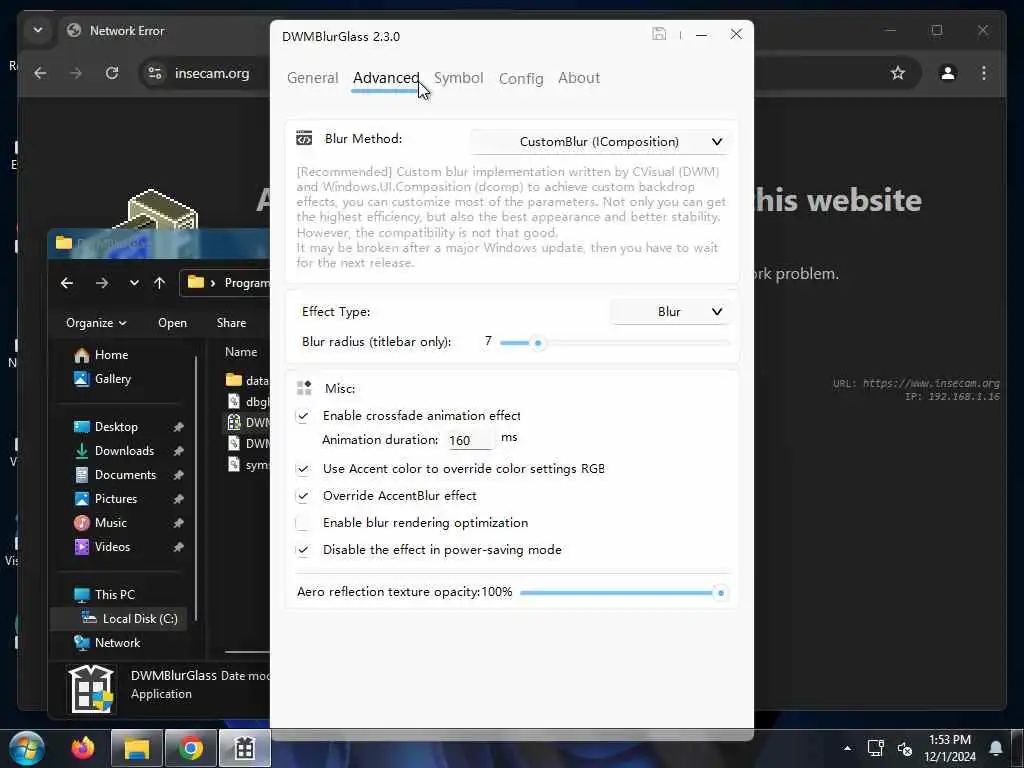Click the DWMBlurGlass application preview icon
The width and height of the screenshot is (1024, 768).
[91, 688]
